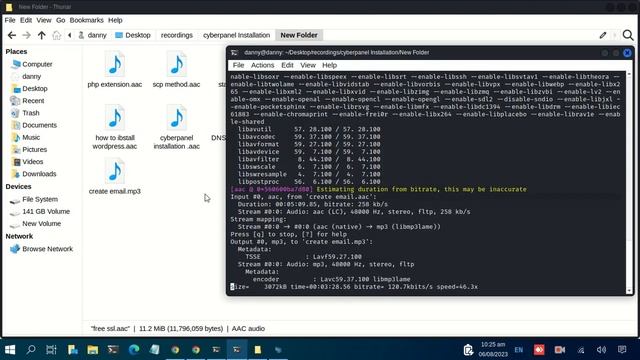
Task: Open the Thunar search magnifier icon
Action: coord(628,36)
